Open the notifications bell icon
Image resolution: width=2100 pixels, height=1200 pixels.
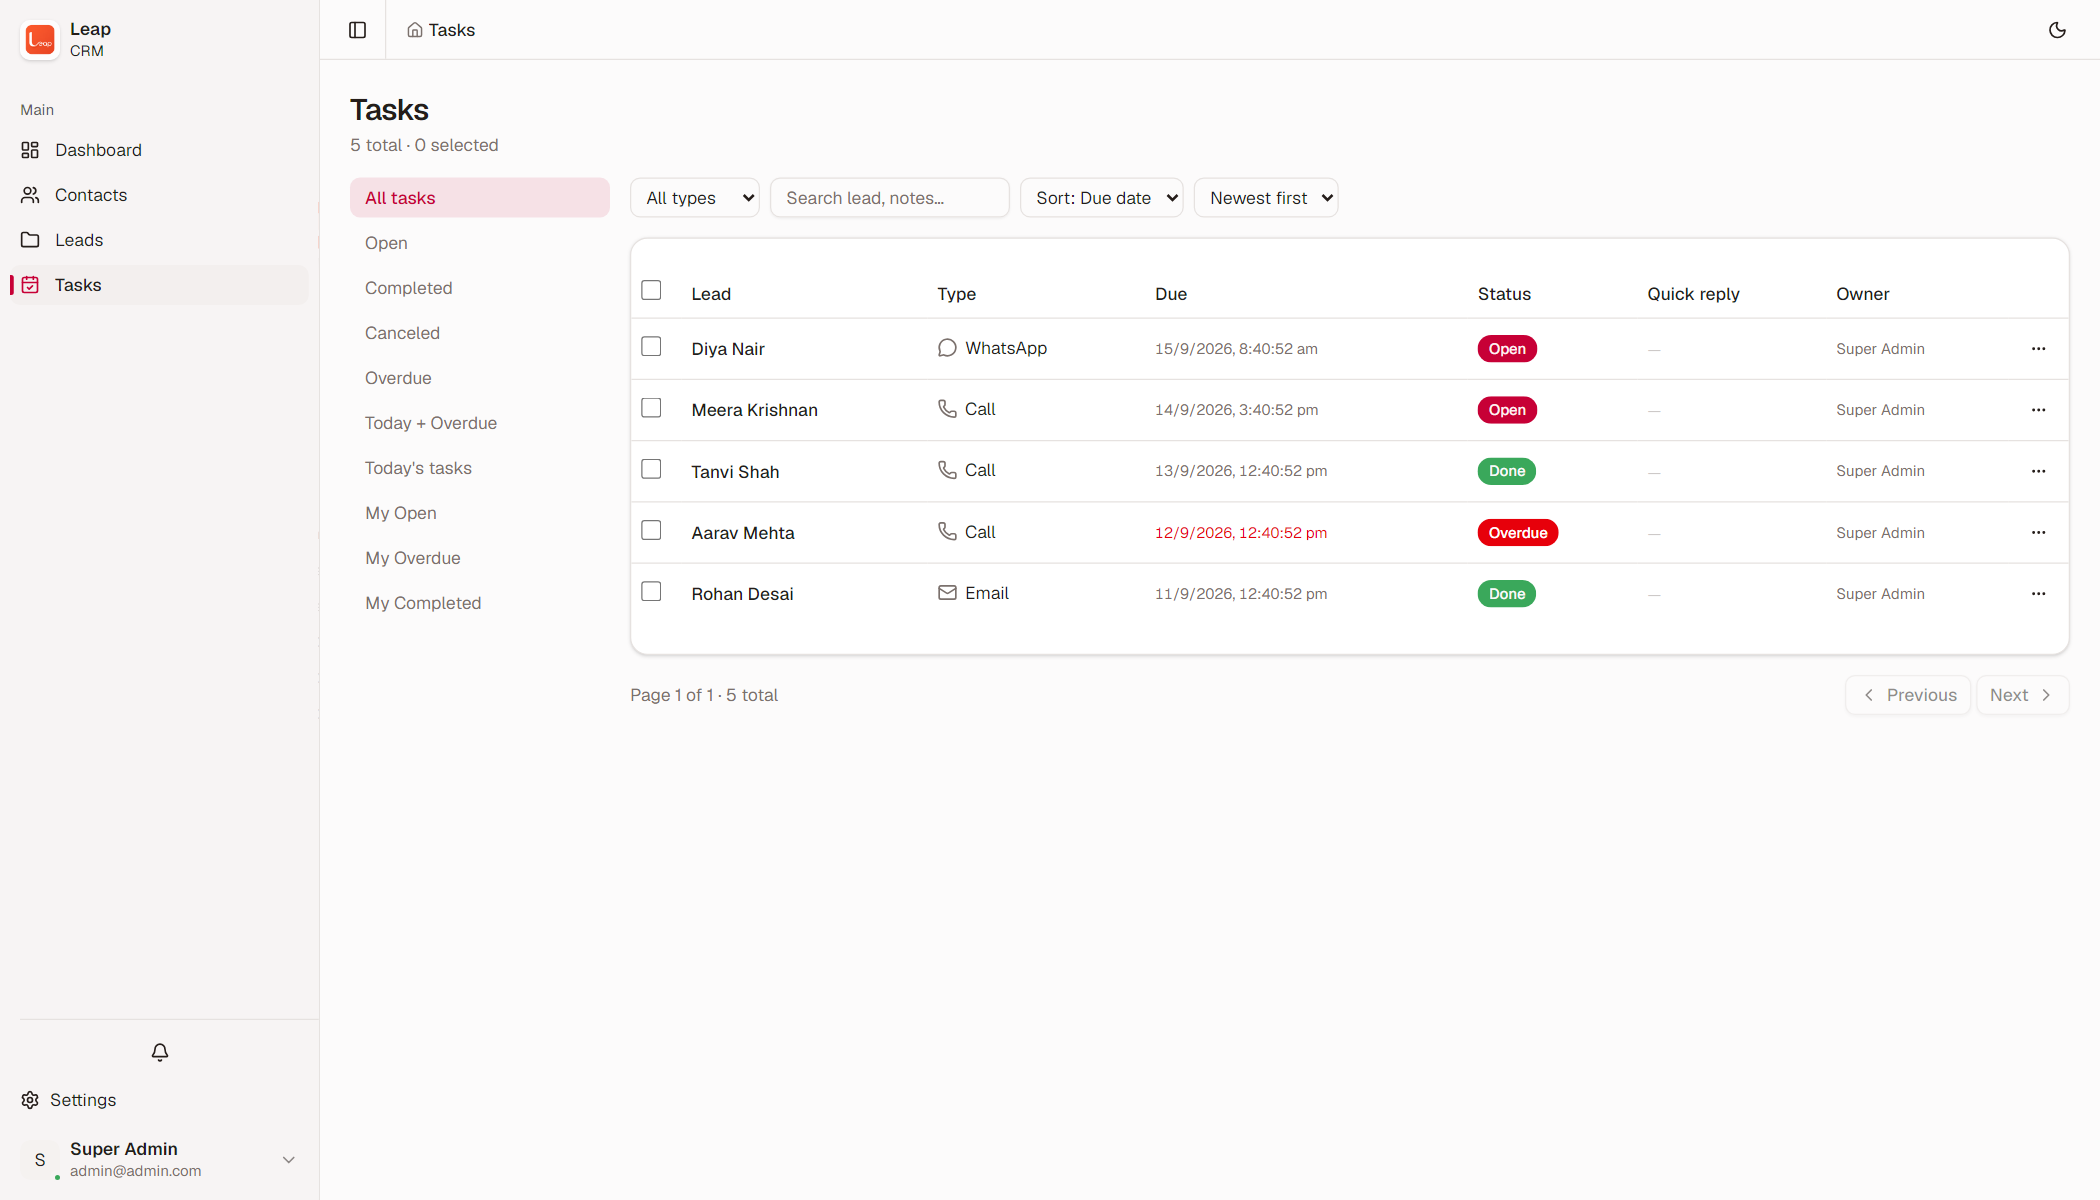pyautogui.click(x=160, y=1052)
